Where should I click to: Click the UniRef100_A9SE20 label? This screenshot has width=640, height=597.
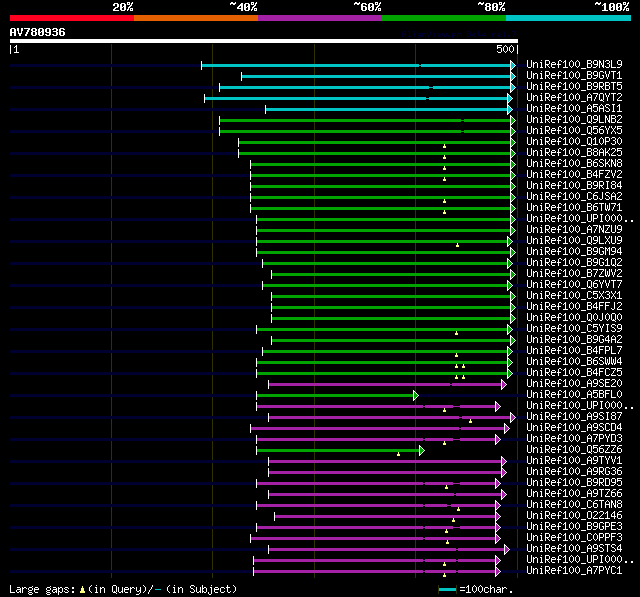[x=574, y=384]
